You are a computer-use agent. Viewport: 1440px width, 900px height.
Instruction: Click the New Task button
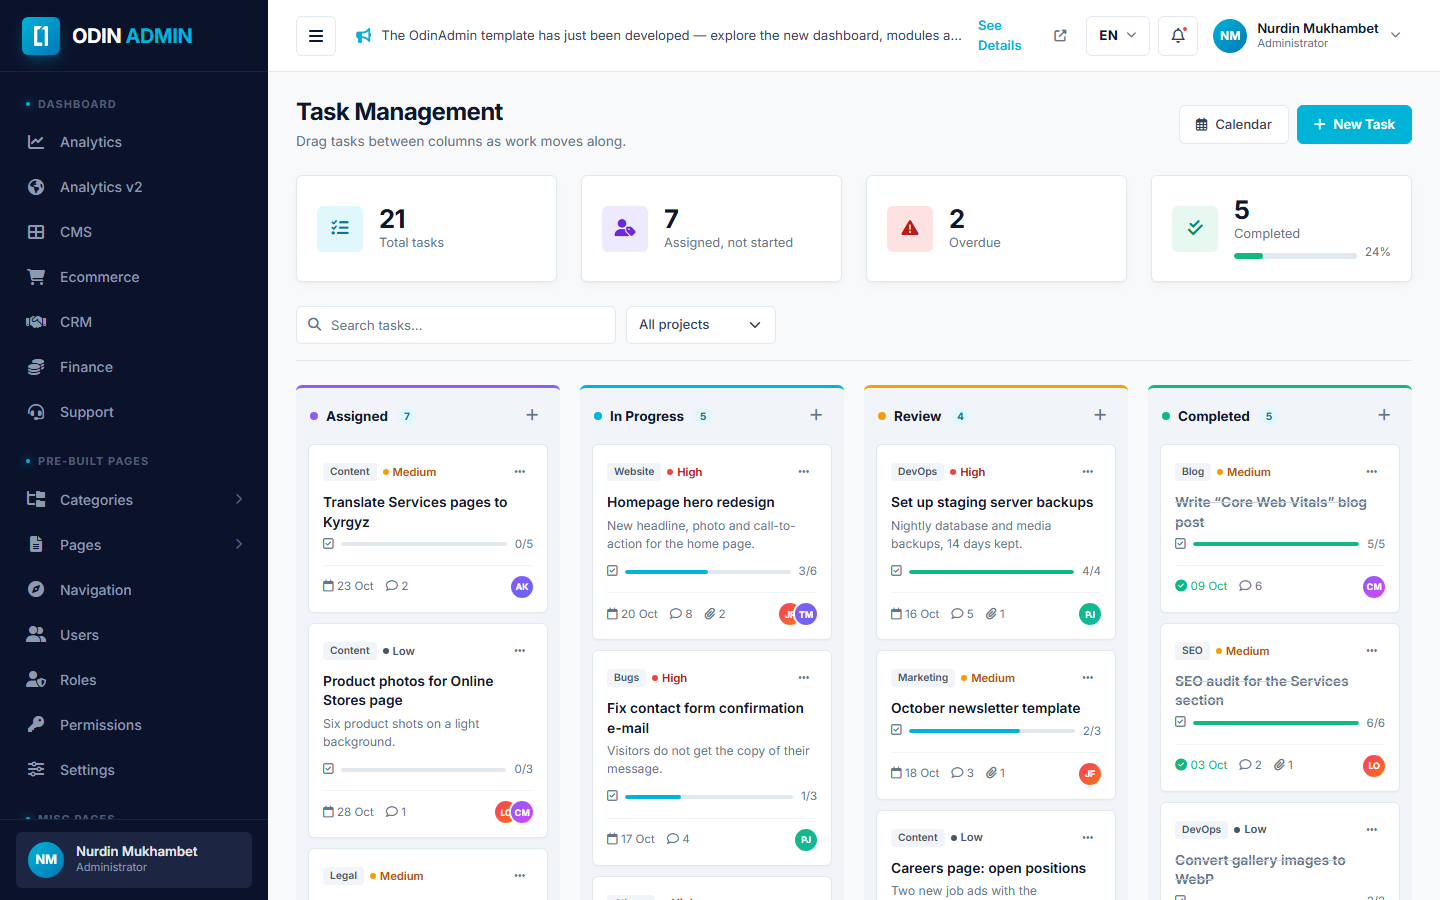pos(1354,124)
